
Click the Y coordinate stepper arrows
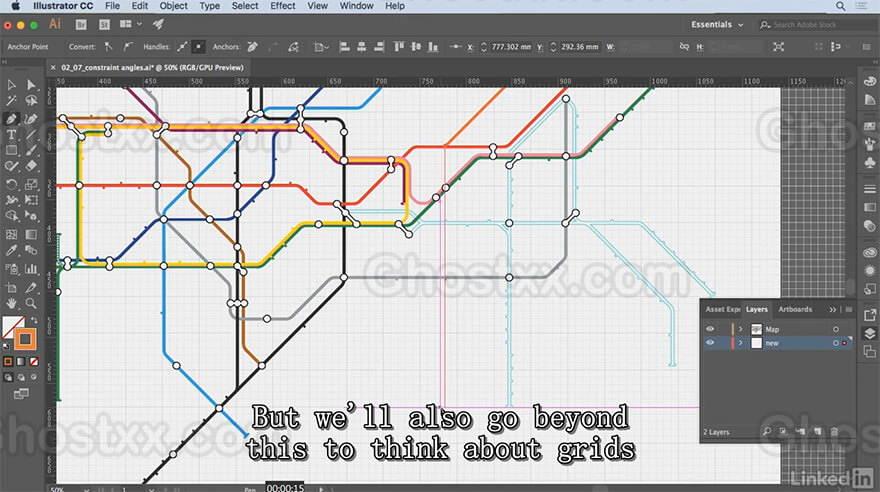tap(553, 47)
